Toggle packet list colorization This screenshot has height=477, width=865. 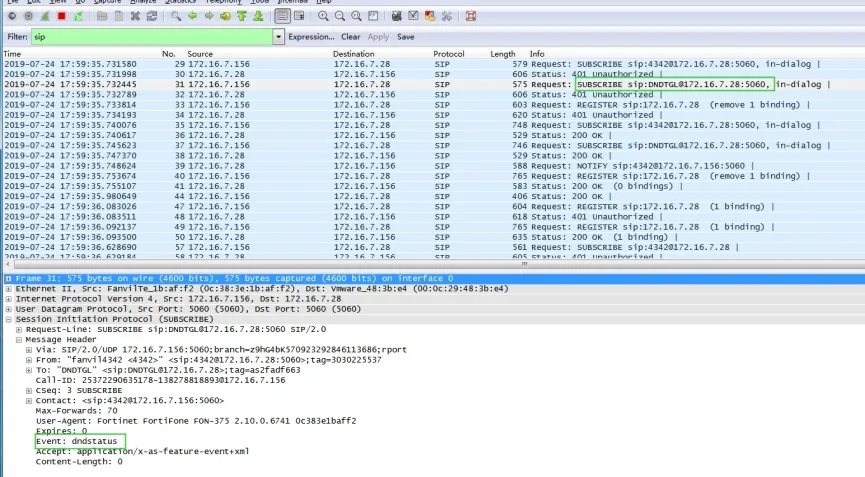(283, 16)
